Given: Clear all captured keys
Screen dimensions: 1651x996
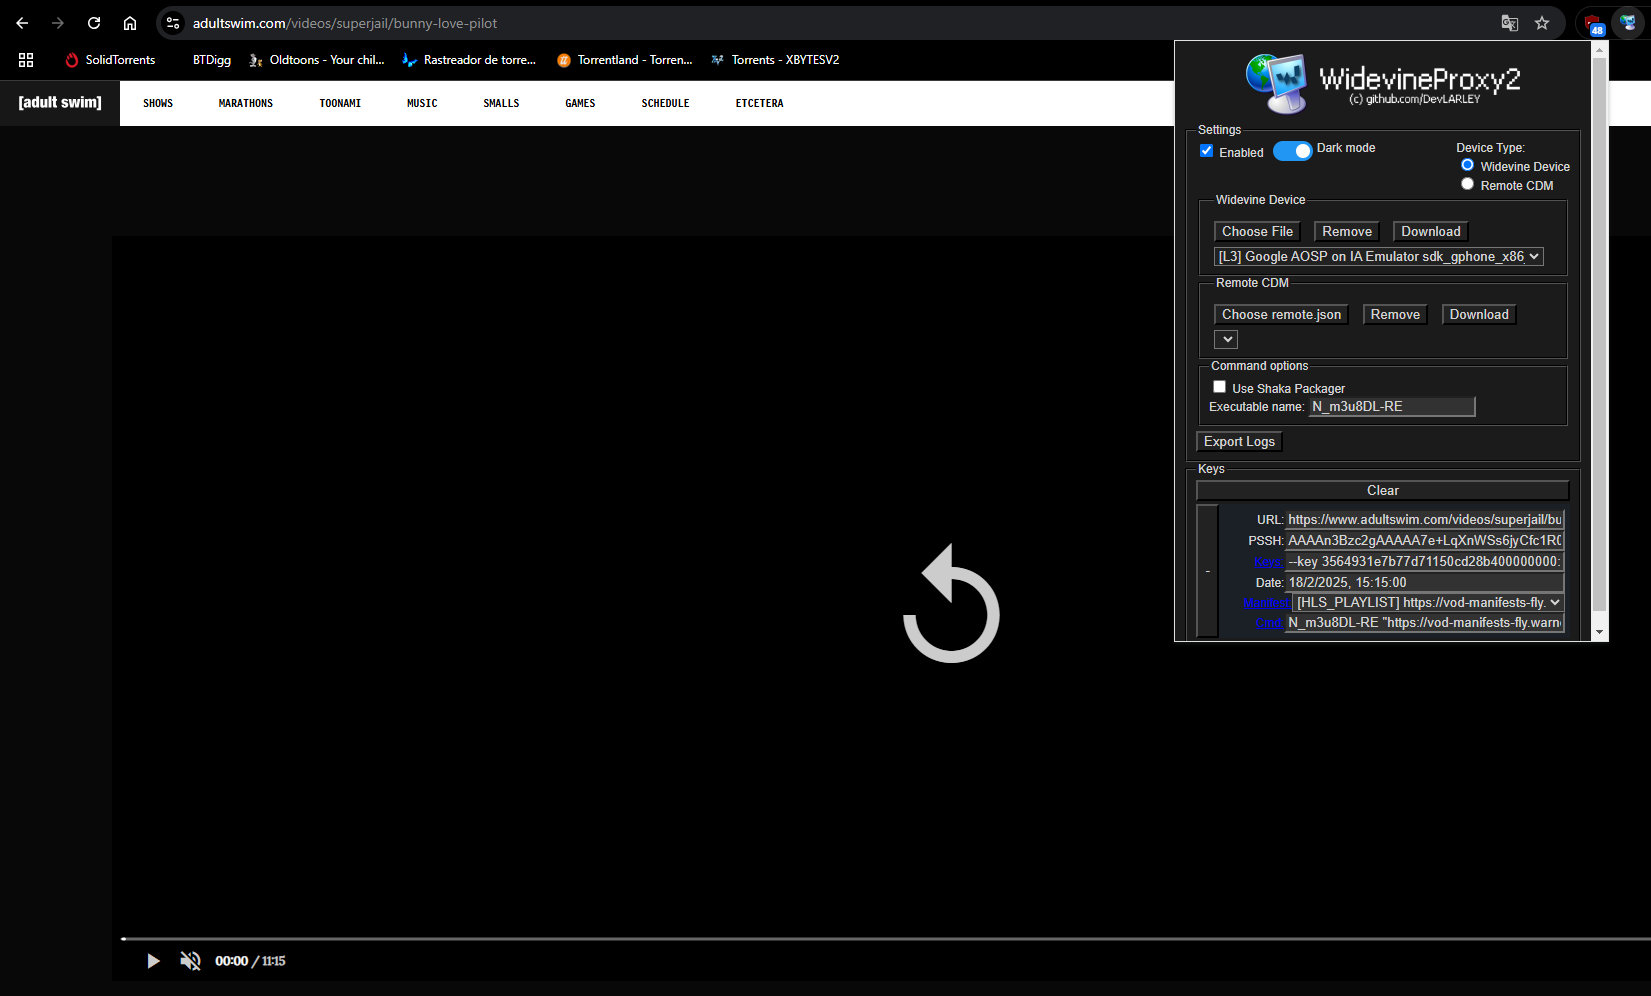Looking at the screenshot, I should pos(1383,491).
